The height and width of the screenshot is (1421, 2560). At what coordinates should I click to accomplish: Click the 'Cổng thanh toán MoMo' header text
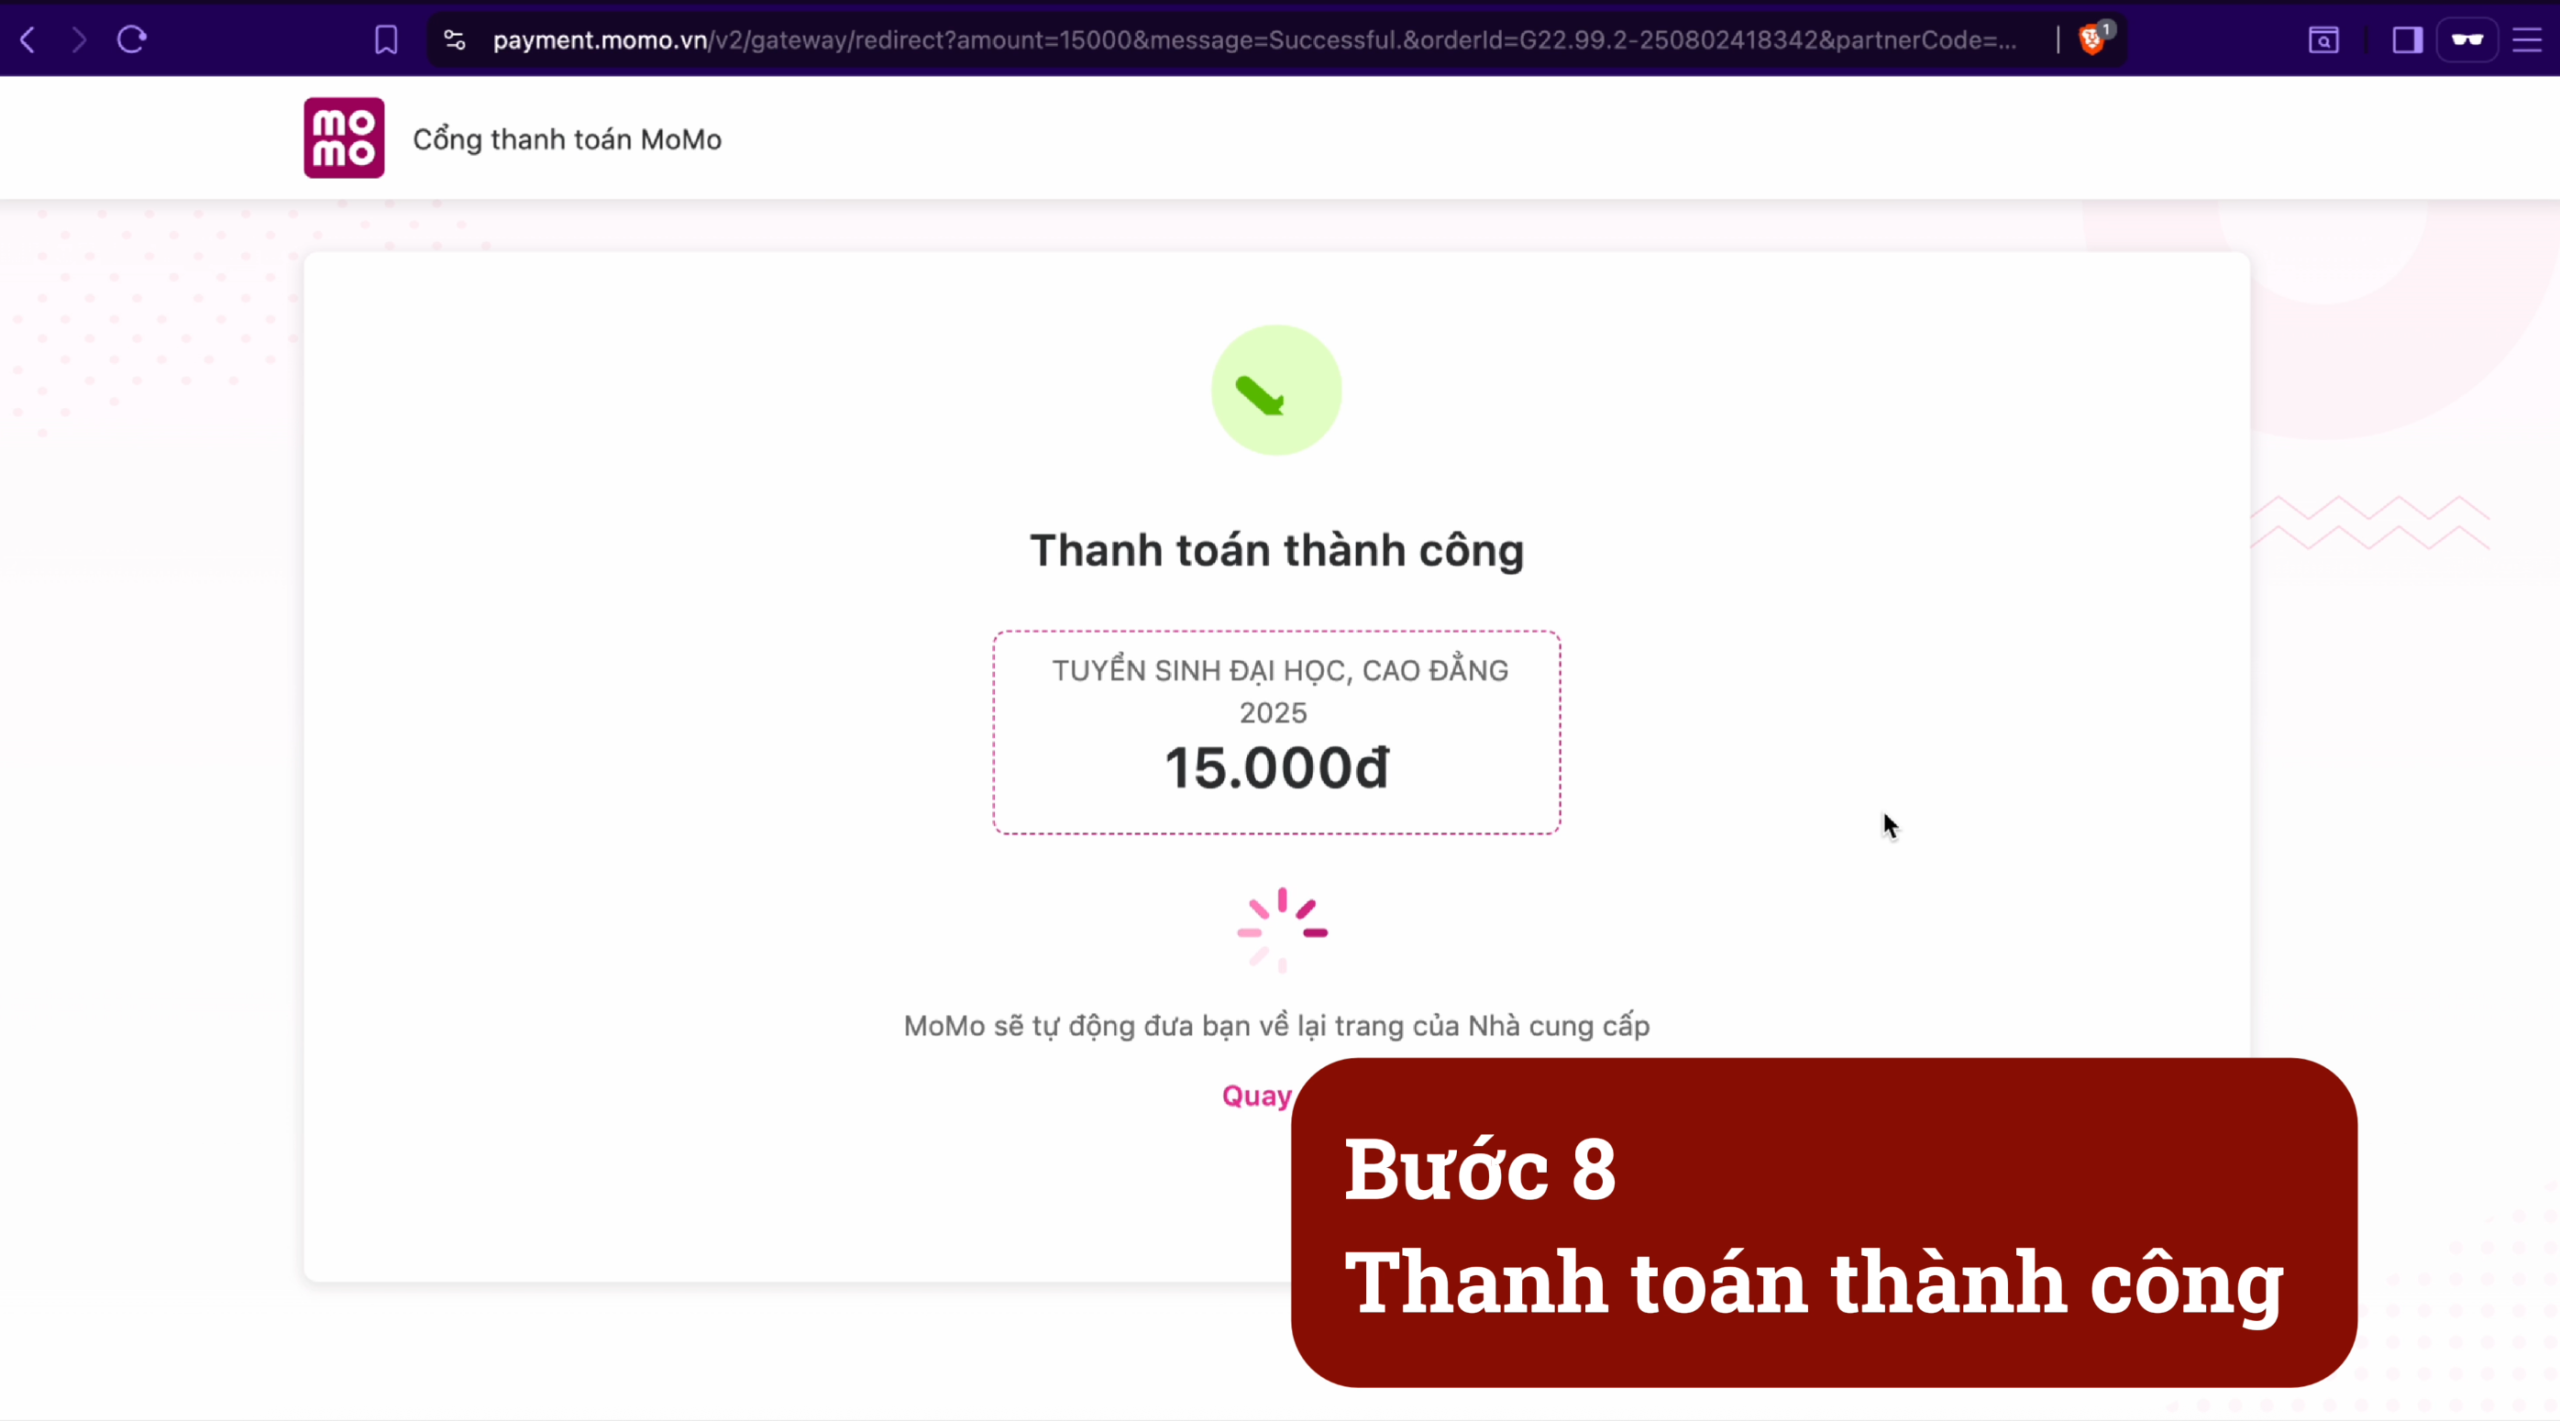[x=567, y=139]
